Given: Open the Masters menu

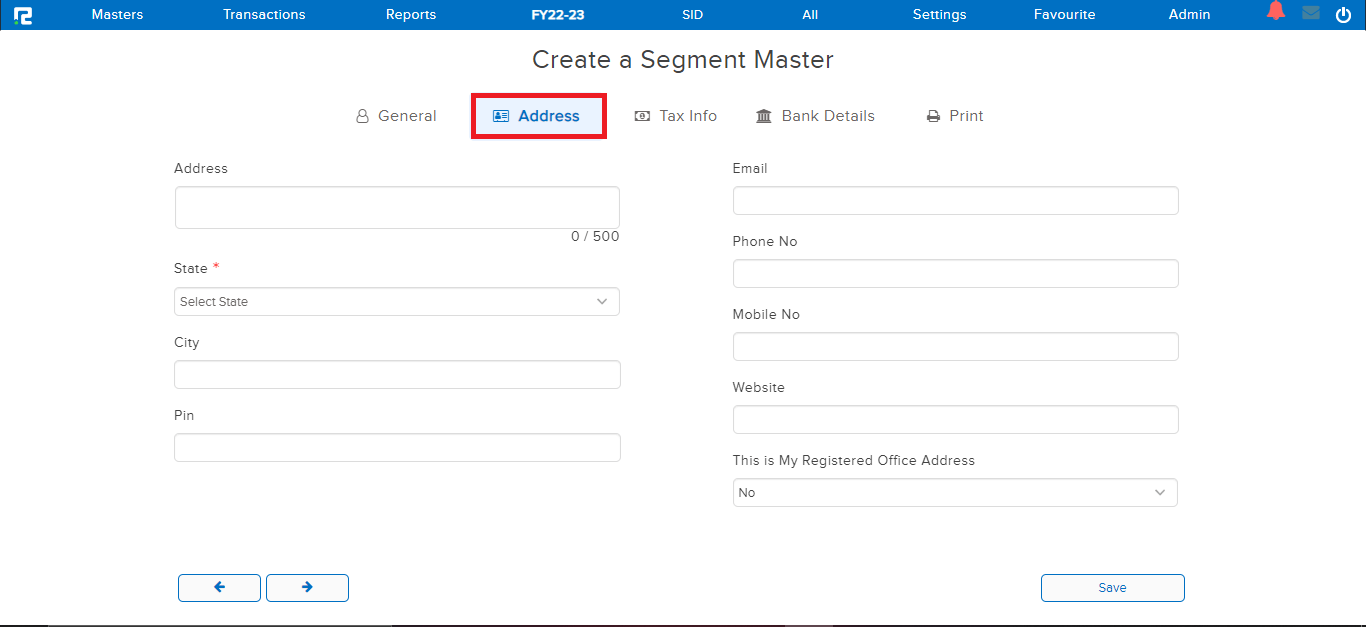Looking at the screenshot, I should point(116,14).
